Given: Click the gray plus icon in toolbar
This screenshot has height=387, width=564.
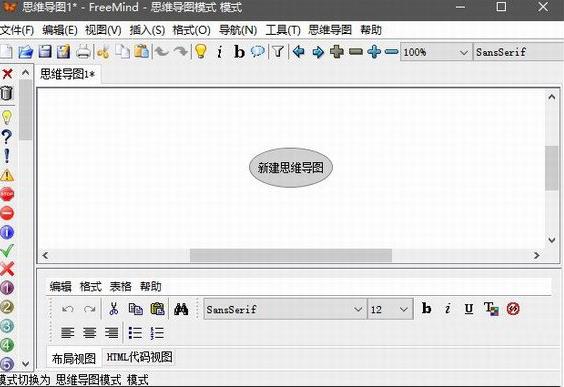Looking at the screenshot, I should pyautogui.click(x=337, y=52).
